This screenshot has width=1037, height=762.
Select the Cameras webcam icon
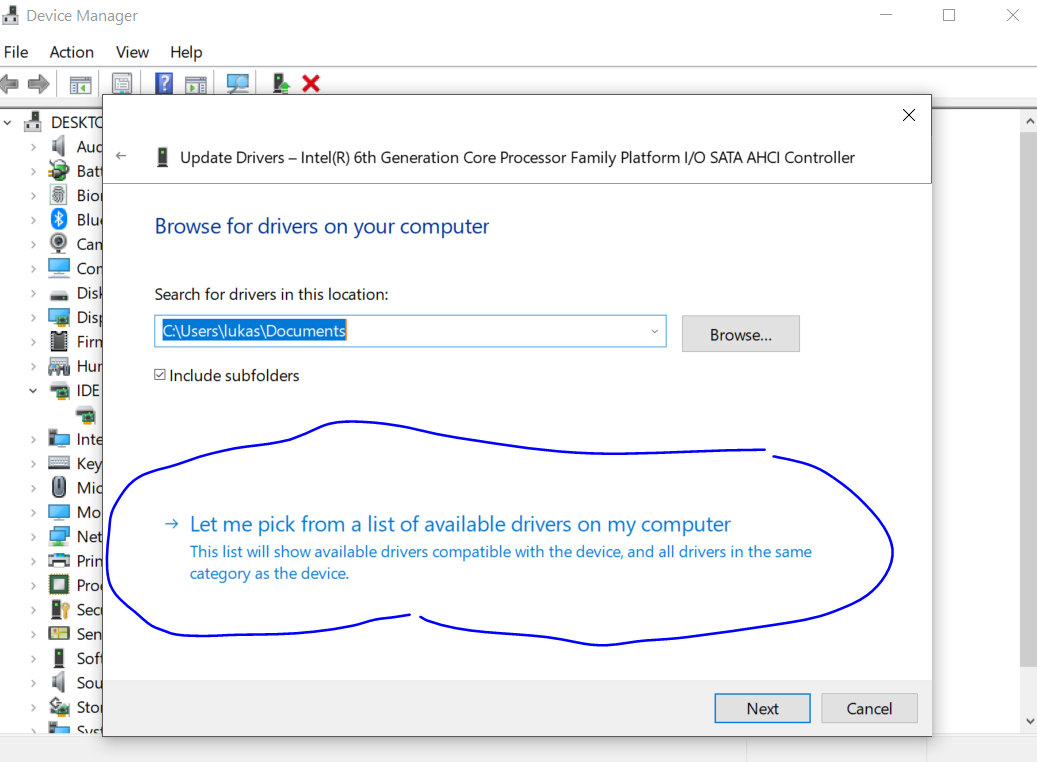(x=59, y=243)
